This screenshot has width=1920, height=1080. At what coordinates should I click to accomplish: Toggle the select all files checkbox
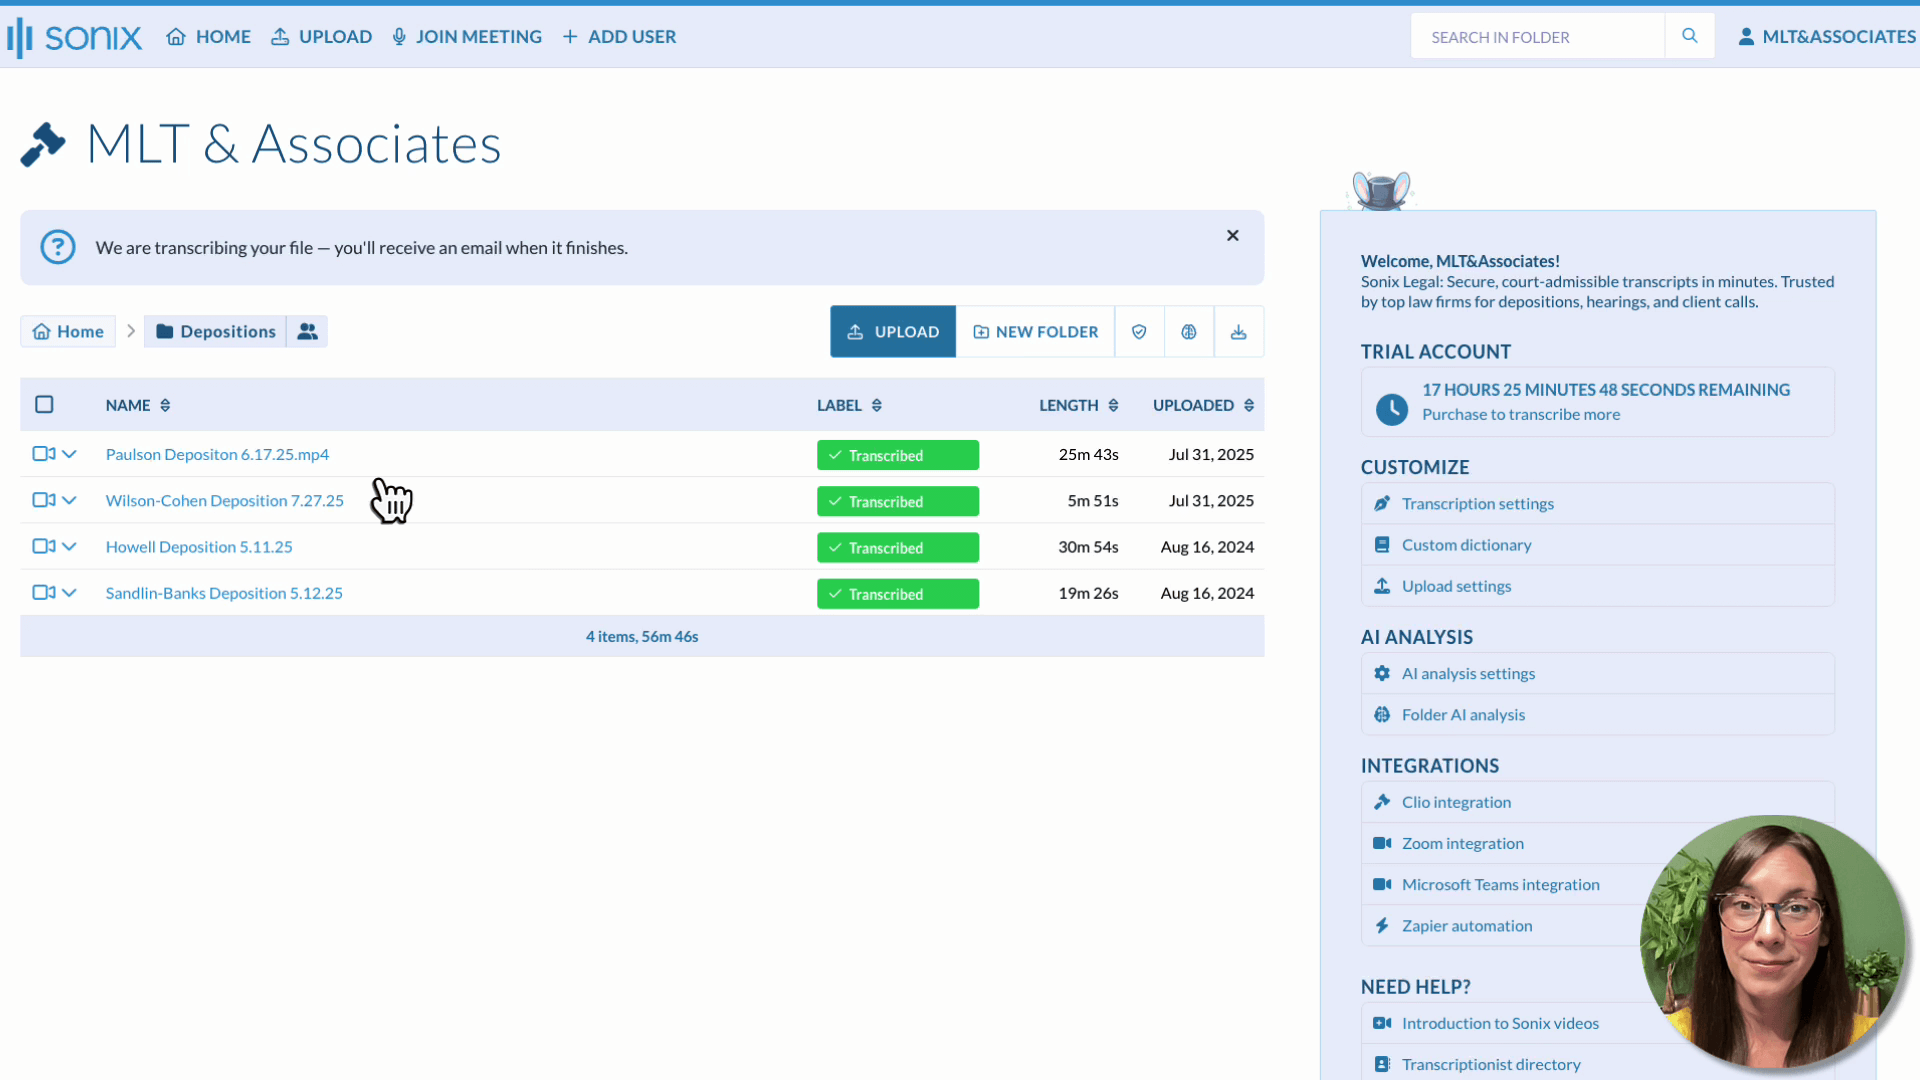click(x=44, y=405)
